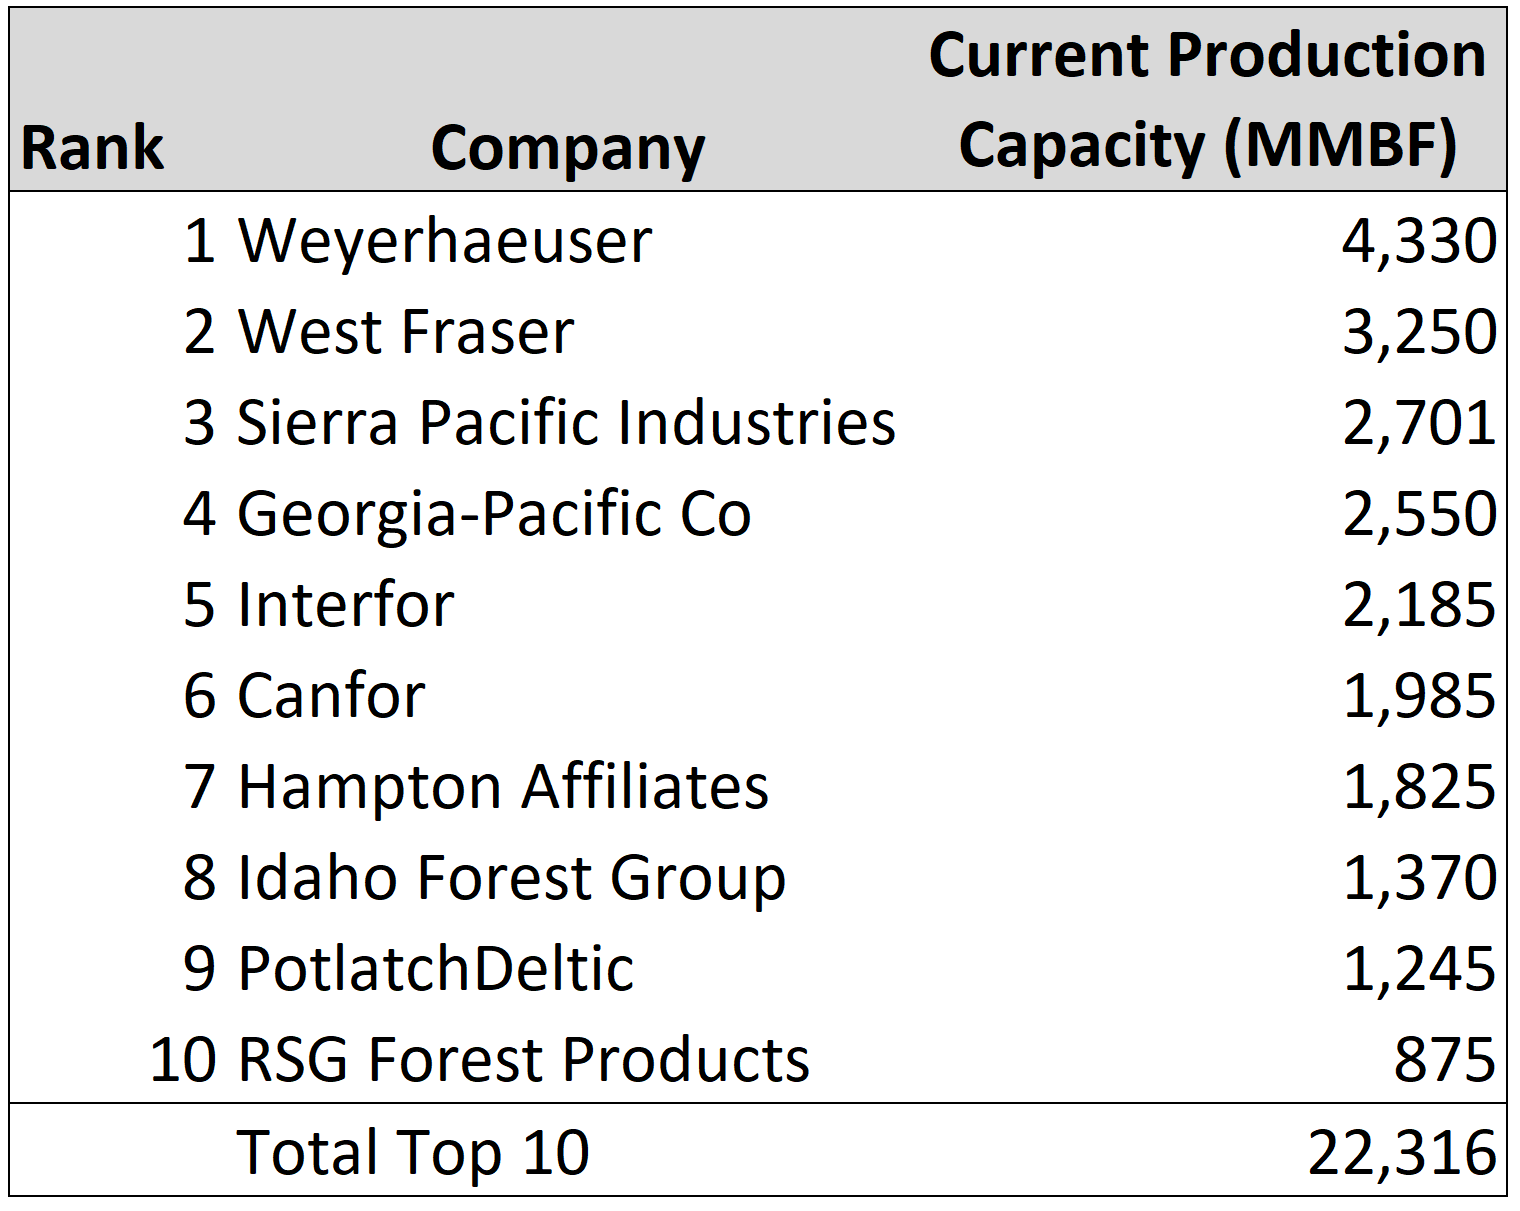This screenshot has width=1520, height=1211.
Task: Click the 3,250 capacity value
Action: [x=1418, y=332]
